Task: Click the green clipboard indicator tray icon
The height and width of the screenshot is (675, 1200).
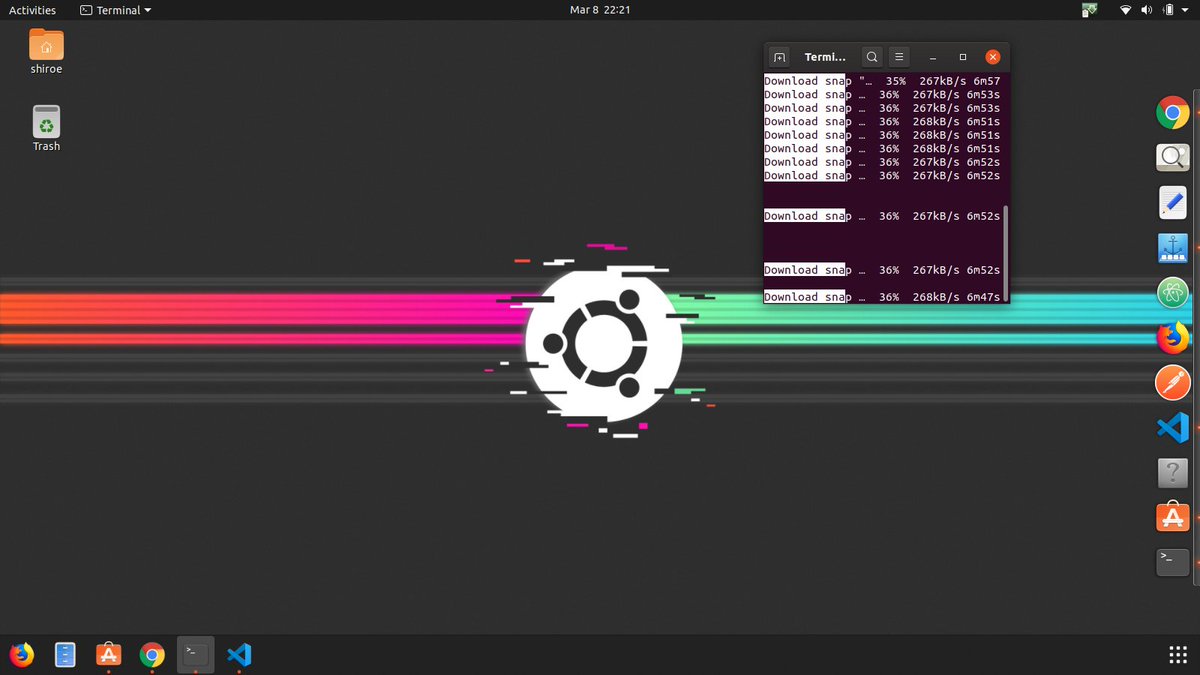Action: 1090,10
